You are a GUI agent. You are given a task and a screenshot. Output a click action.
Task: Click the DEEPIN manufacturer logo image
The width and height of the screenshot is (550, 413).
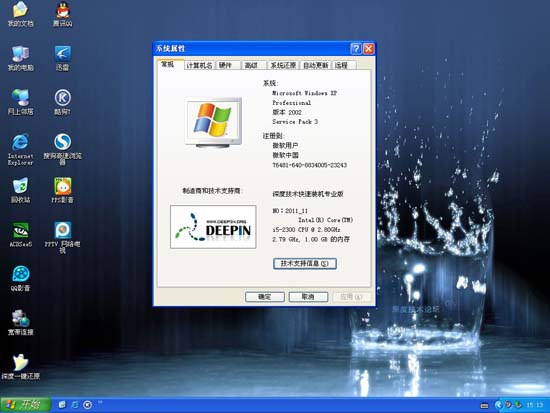coord(213,227)
